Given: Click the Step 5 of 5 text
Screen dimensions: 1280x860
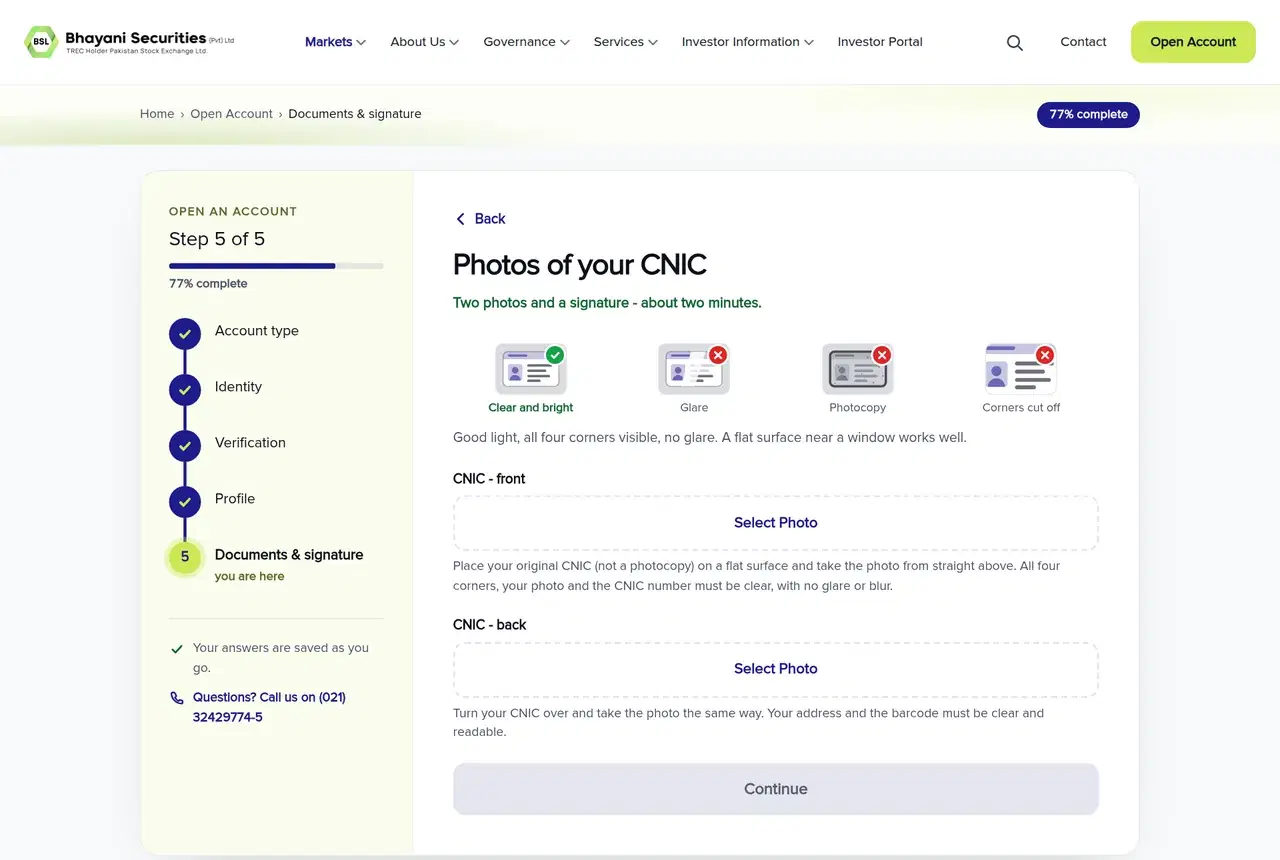Looking at the screenshot, I should 217,239.
